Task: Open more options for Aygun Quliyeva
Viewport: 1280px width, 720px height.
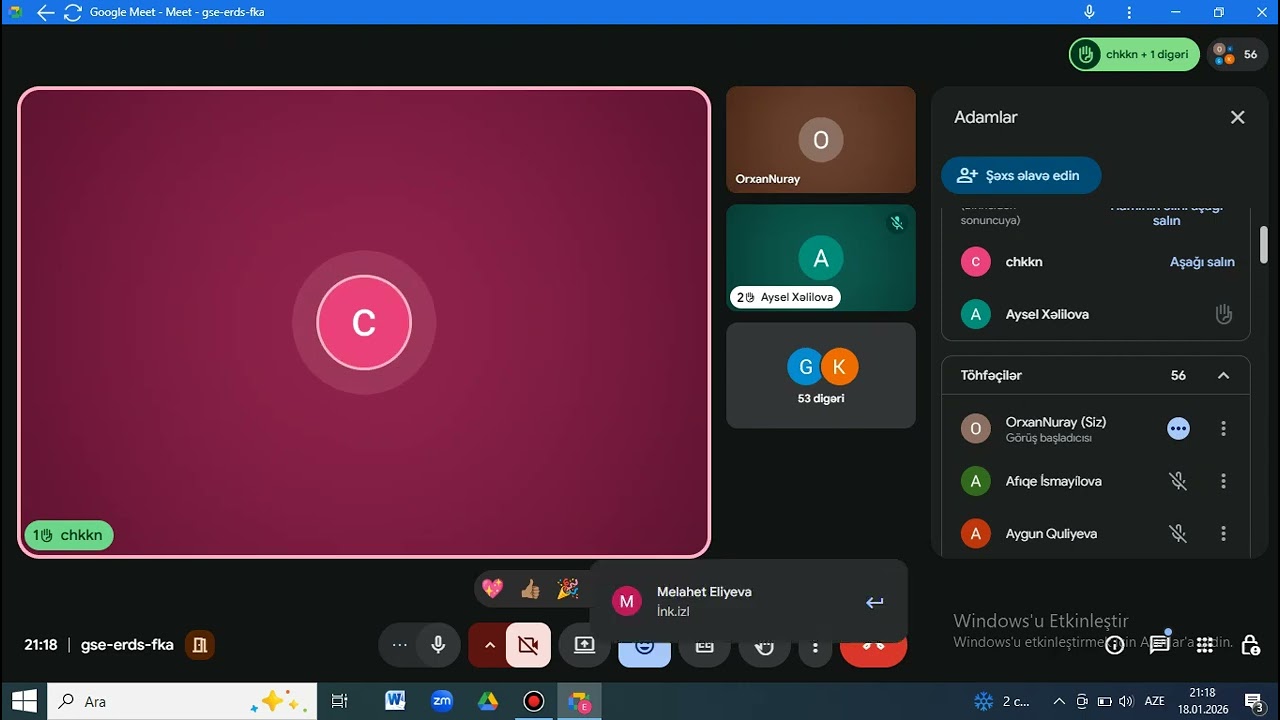Action: tap(1223, 534)
